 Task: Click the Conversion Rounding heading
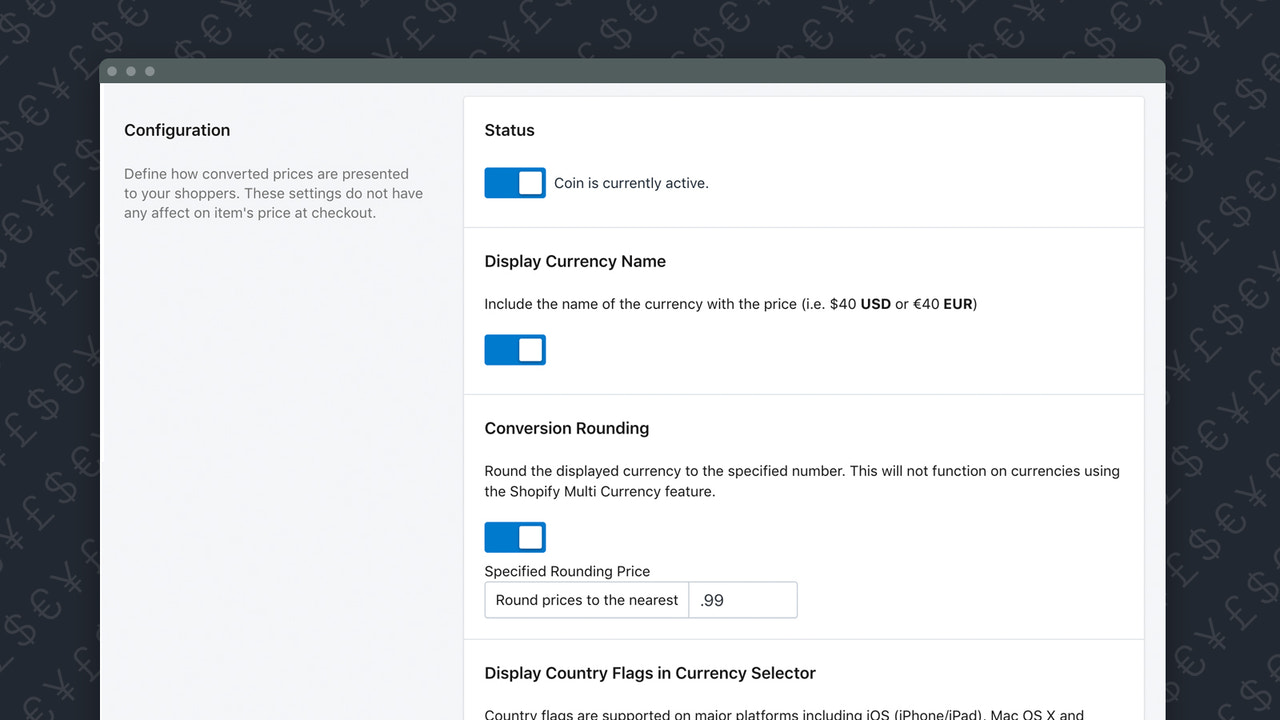[x=566, y=428]
